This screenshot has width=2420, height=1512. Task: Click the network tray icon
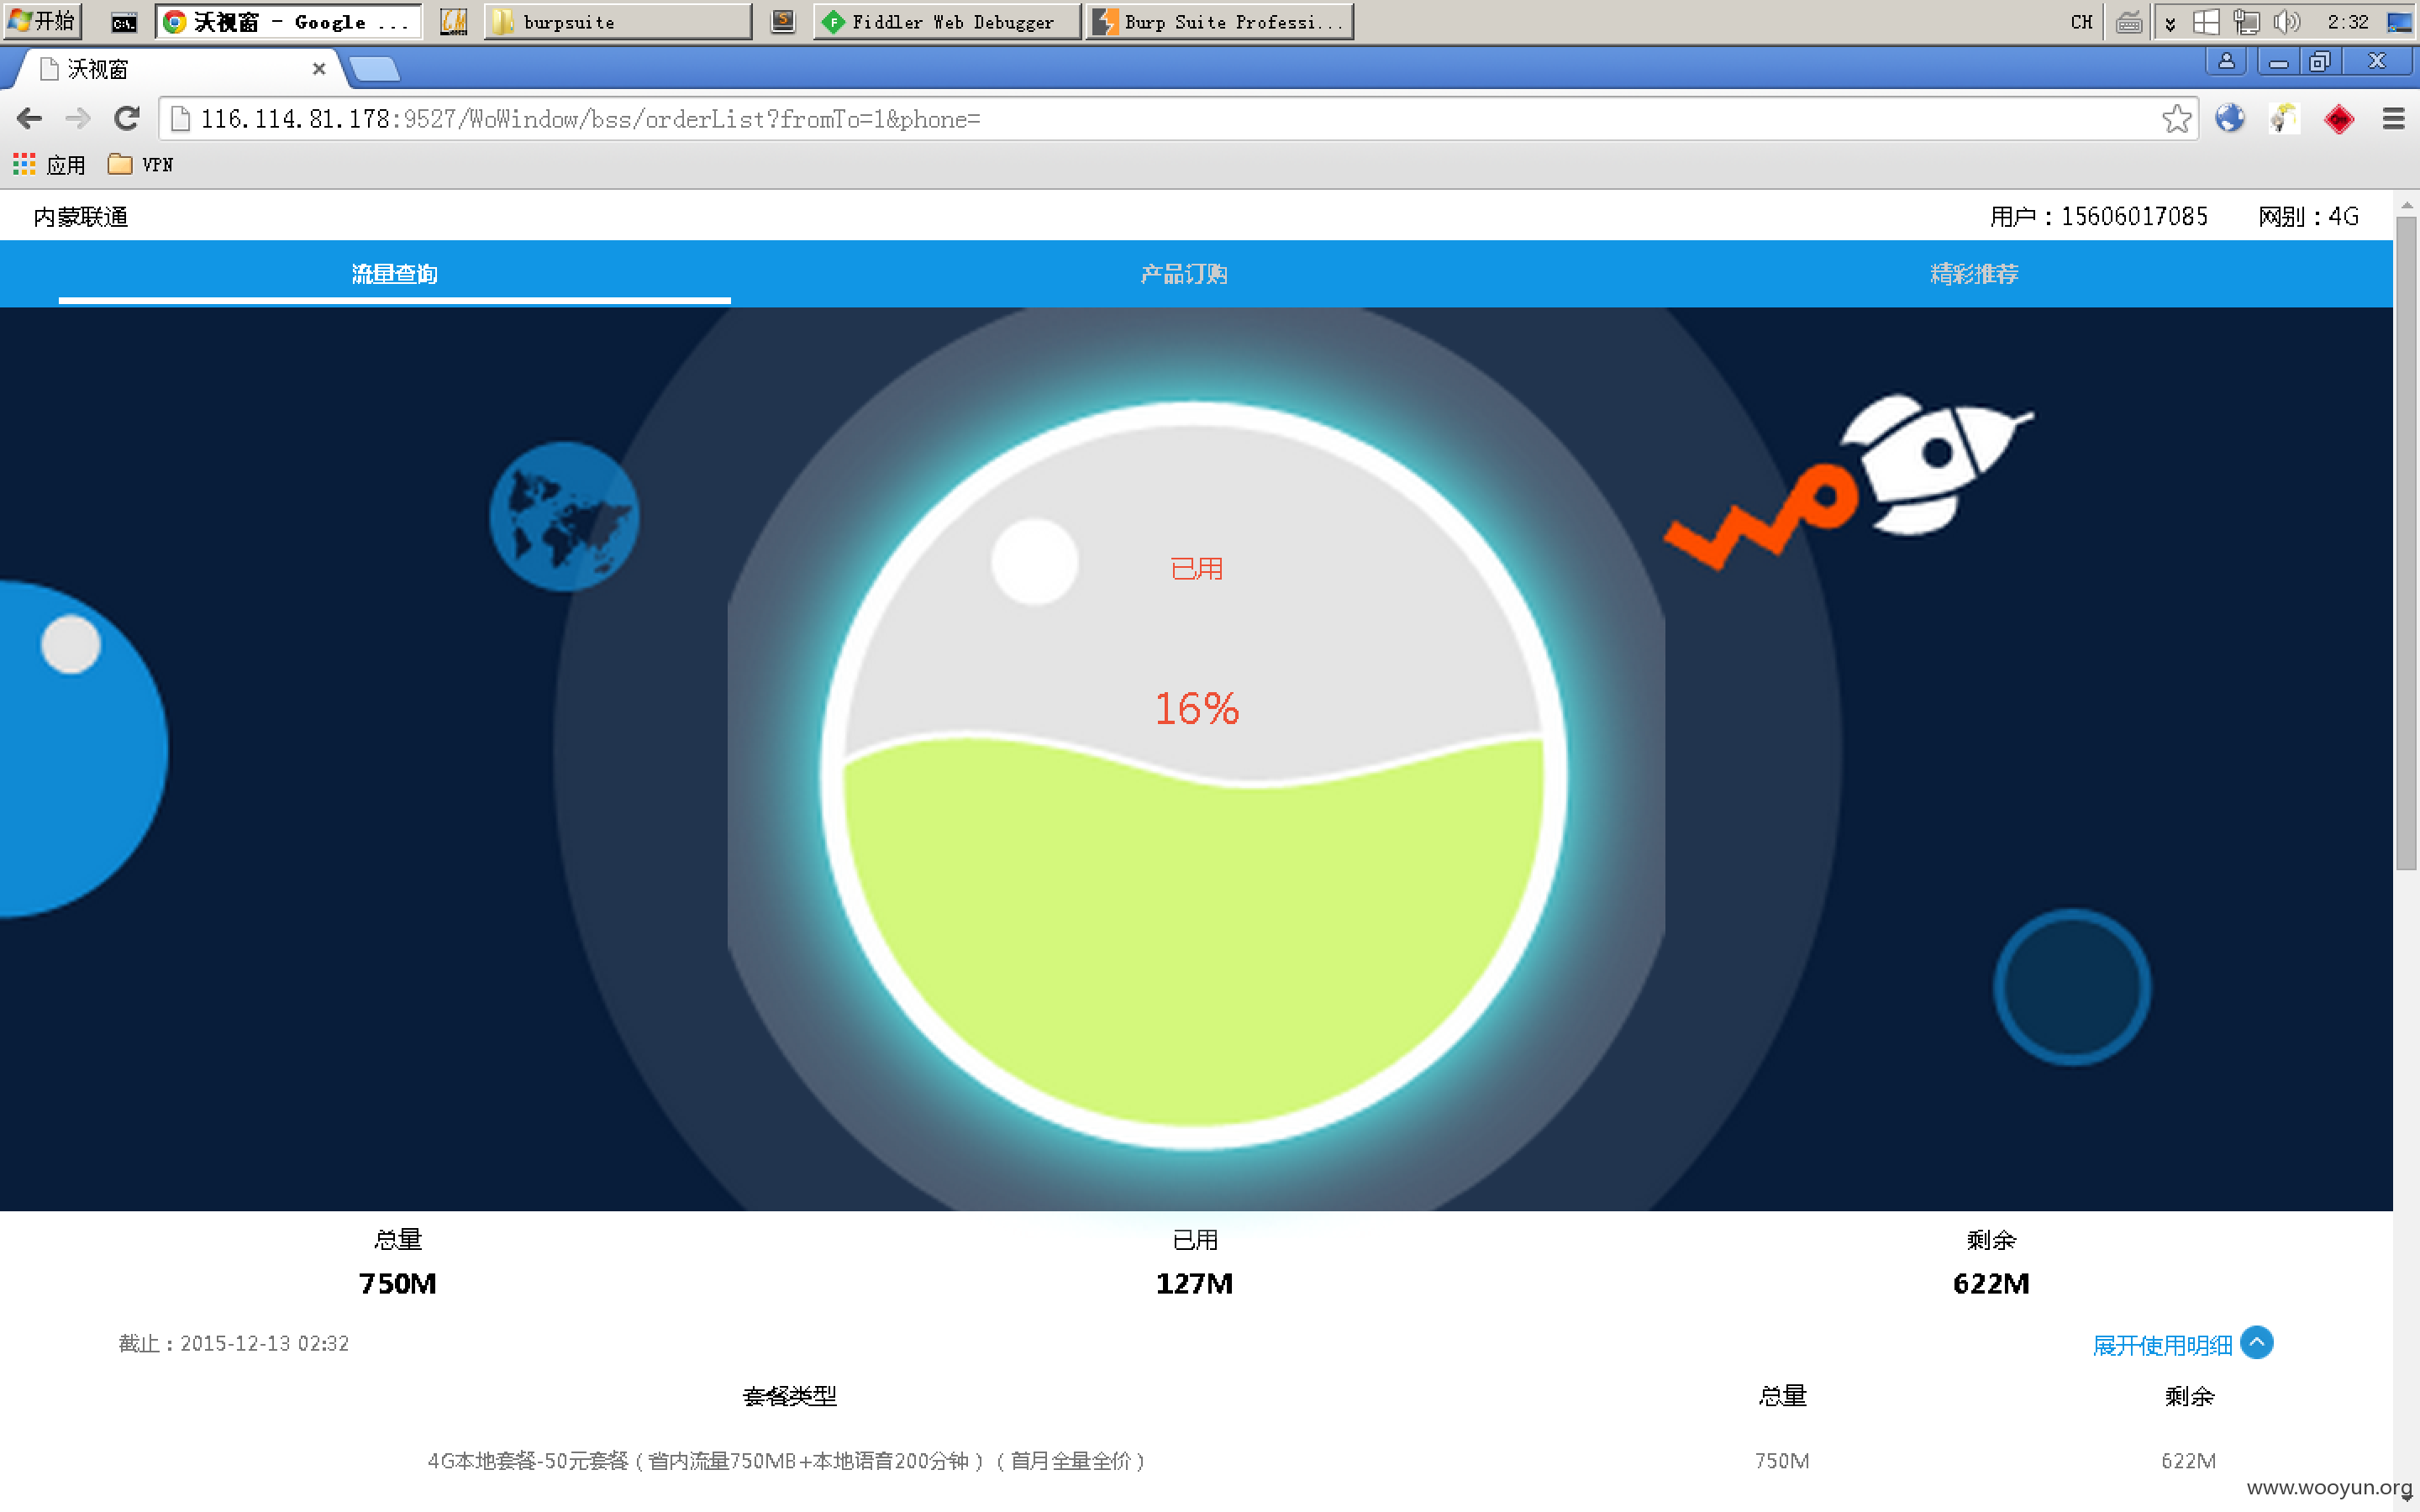[x=2246, y=21]
